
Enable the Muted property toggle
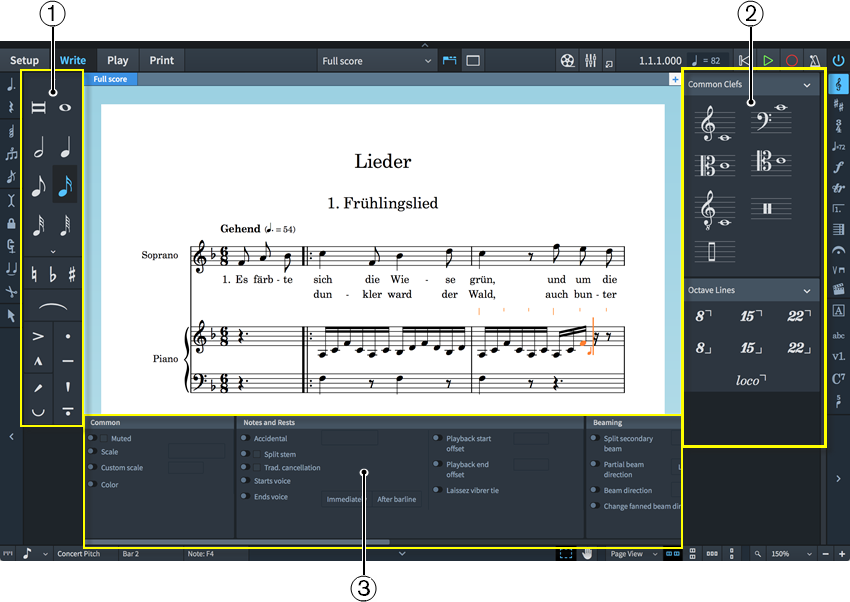coord(91,438)
